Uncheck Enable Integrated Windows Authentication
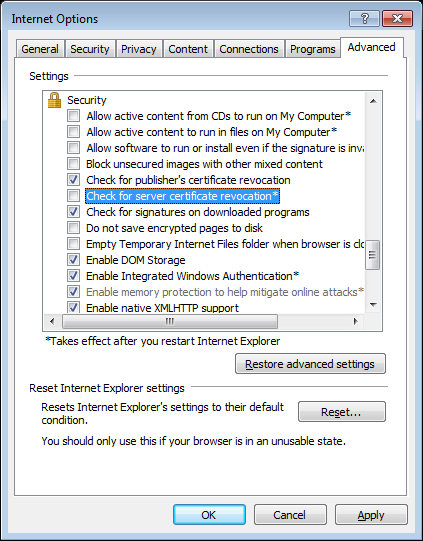 [x=73, y=276]
